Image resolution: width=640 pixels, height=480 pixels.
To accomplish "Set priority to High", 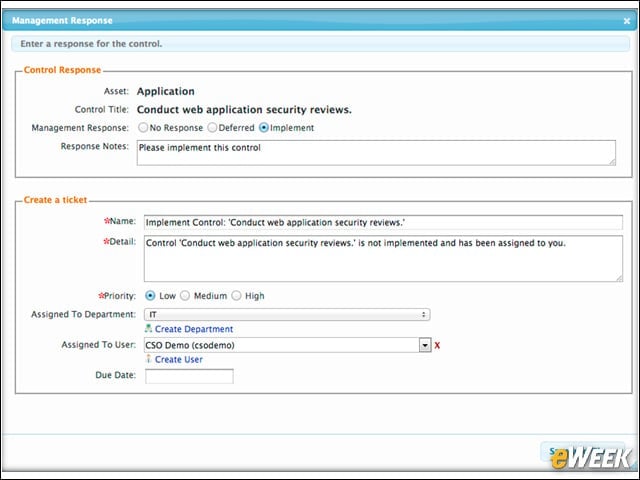I will 236,296.
